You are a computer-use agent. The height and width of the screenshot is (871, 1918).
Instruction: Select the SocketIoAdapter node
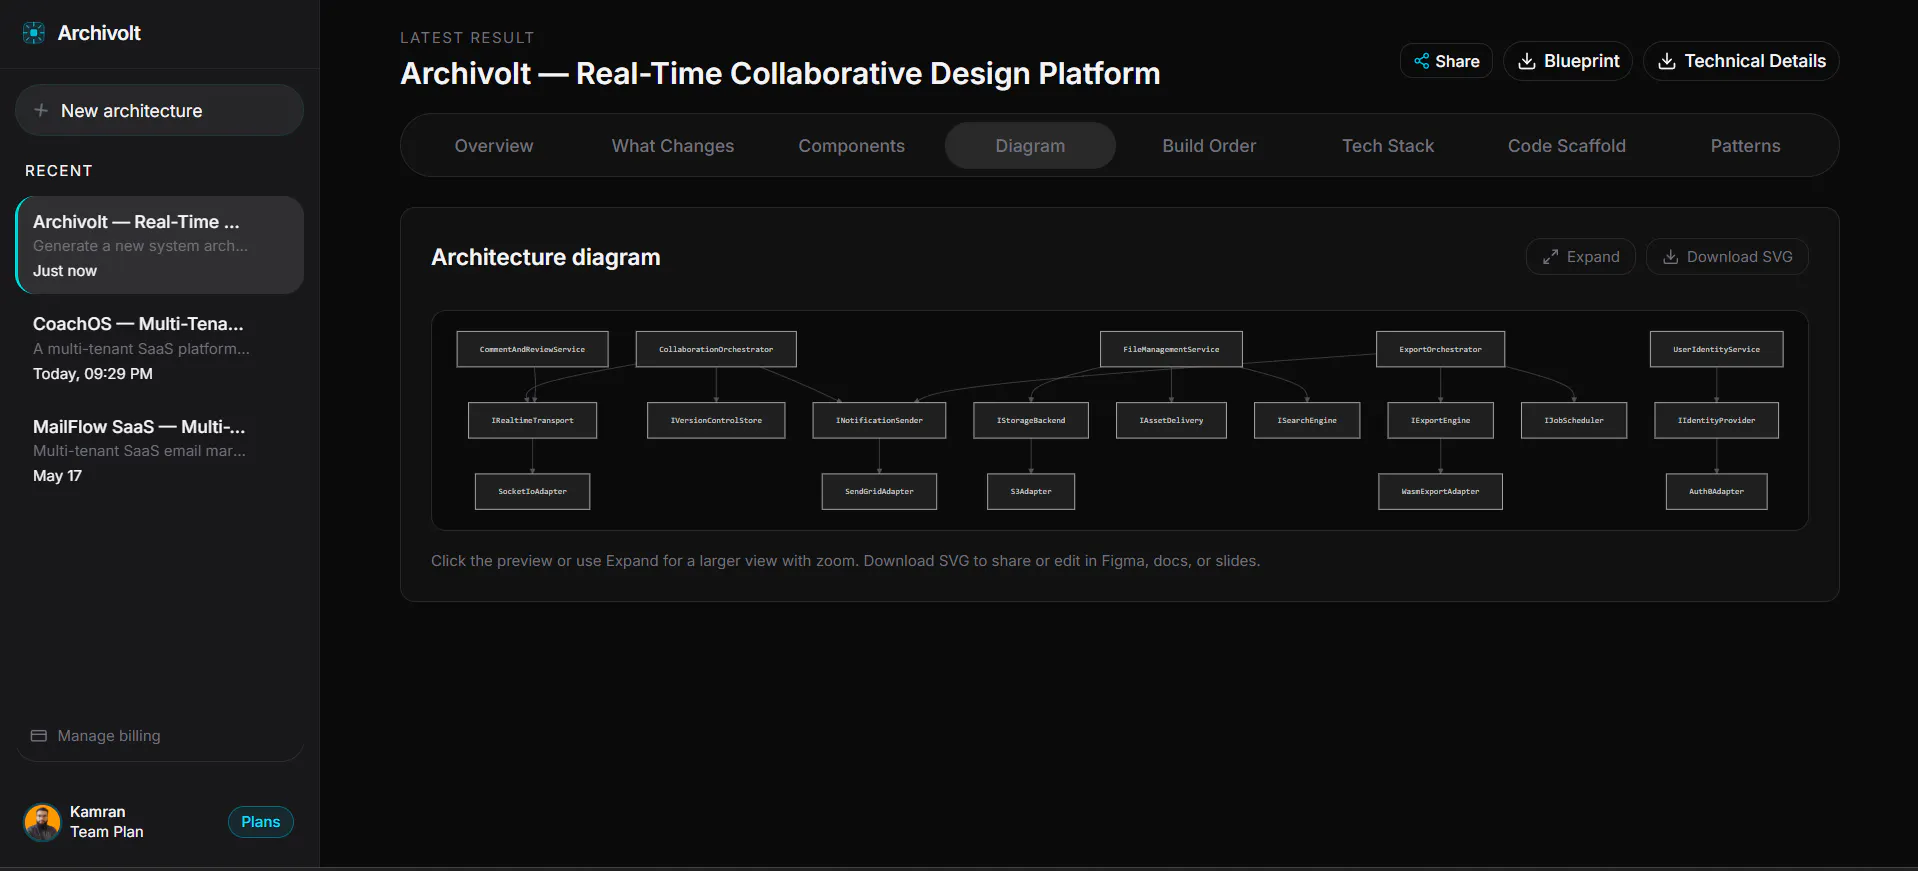(x=532, y=491)
